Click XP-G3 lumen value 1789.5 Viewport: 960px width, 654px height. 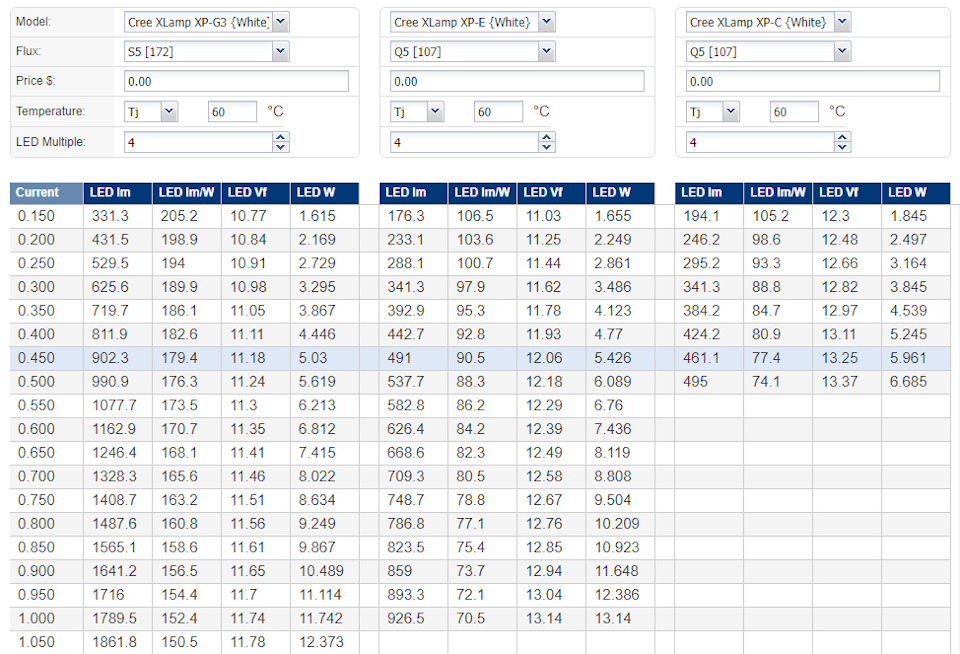pyautogui.click(x=114, y=618)
